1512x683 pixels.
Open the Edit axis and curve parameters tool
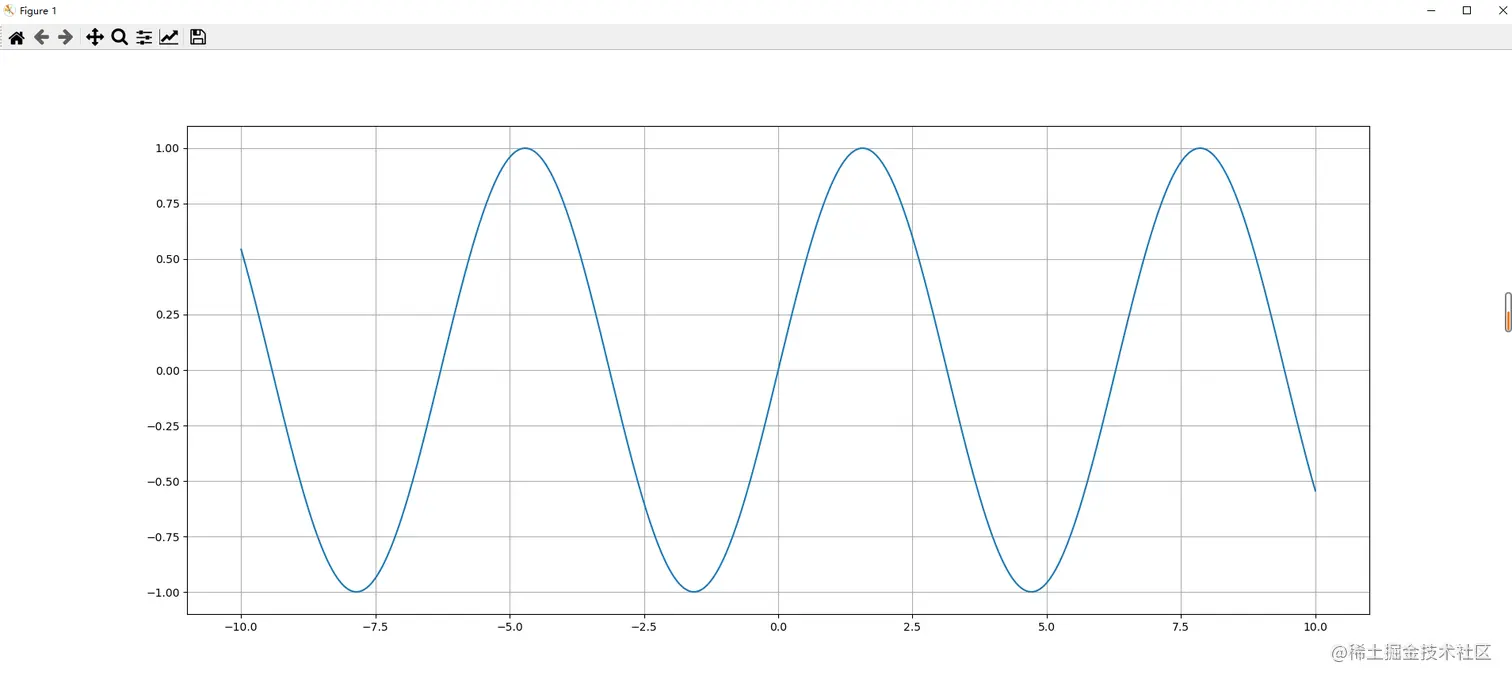tap(169, 37)
